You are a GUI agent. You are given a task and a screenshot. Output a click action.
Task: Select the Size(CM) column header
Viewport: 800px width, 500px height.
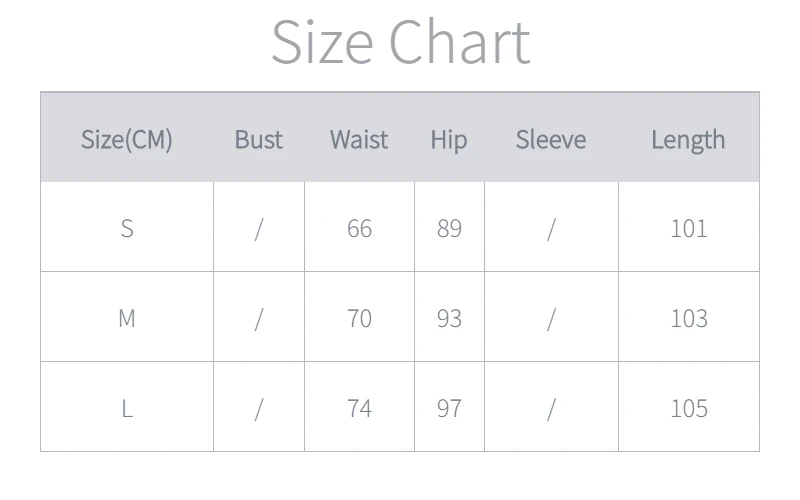click(x=127, y=139)
